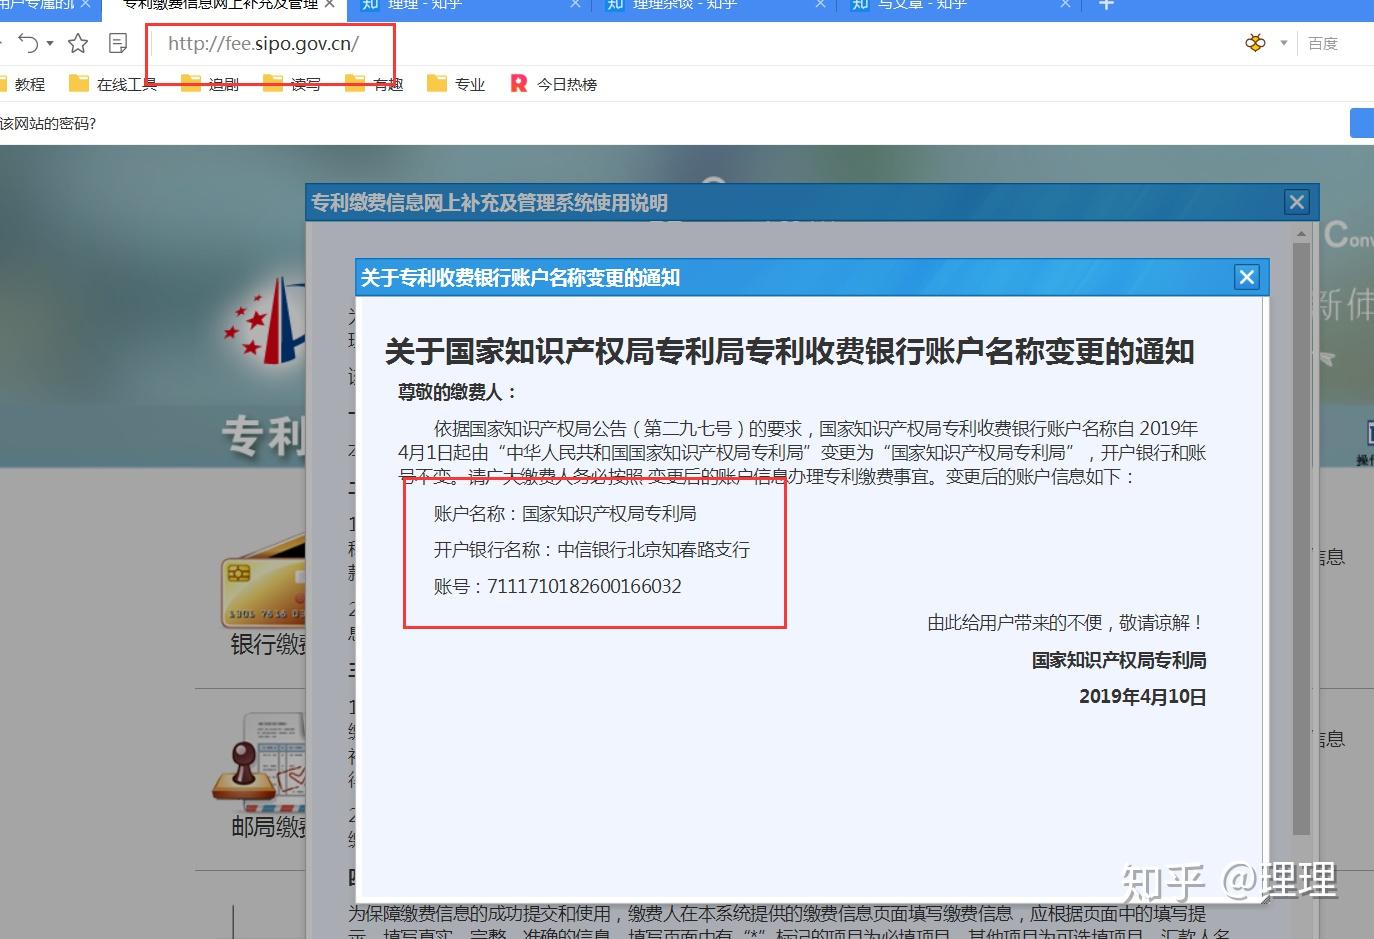The height and width of the screenshot is (939, 1374).
Task: Open the 今日热榜 bookmark
Action: 554,84
